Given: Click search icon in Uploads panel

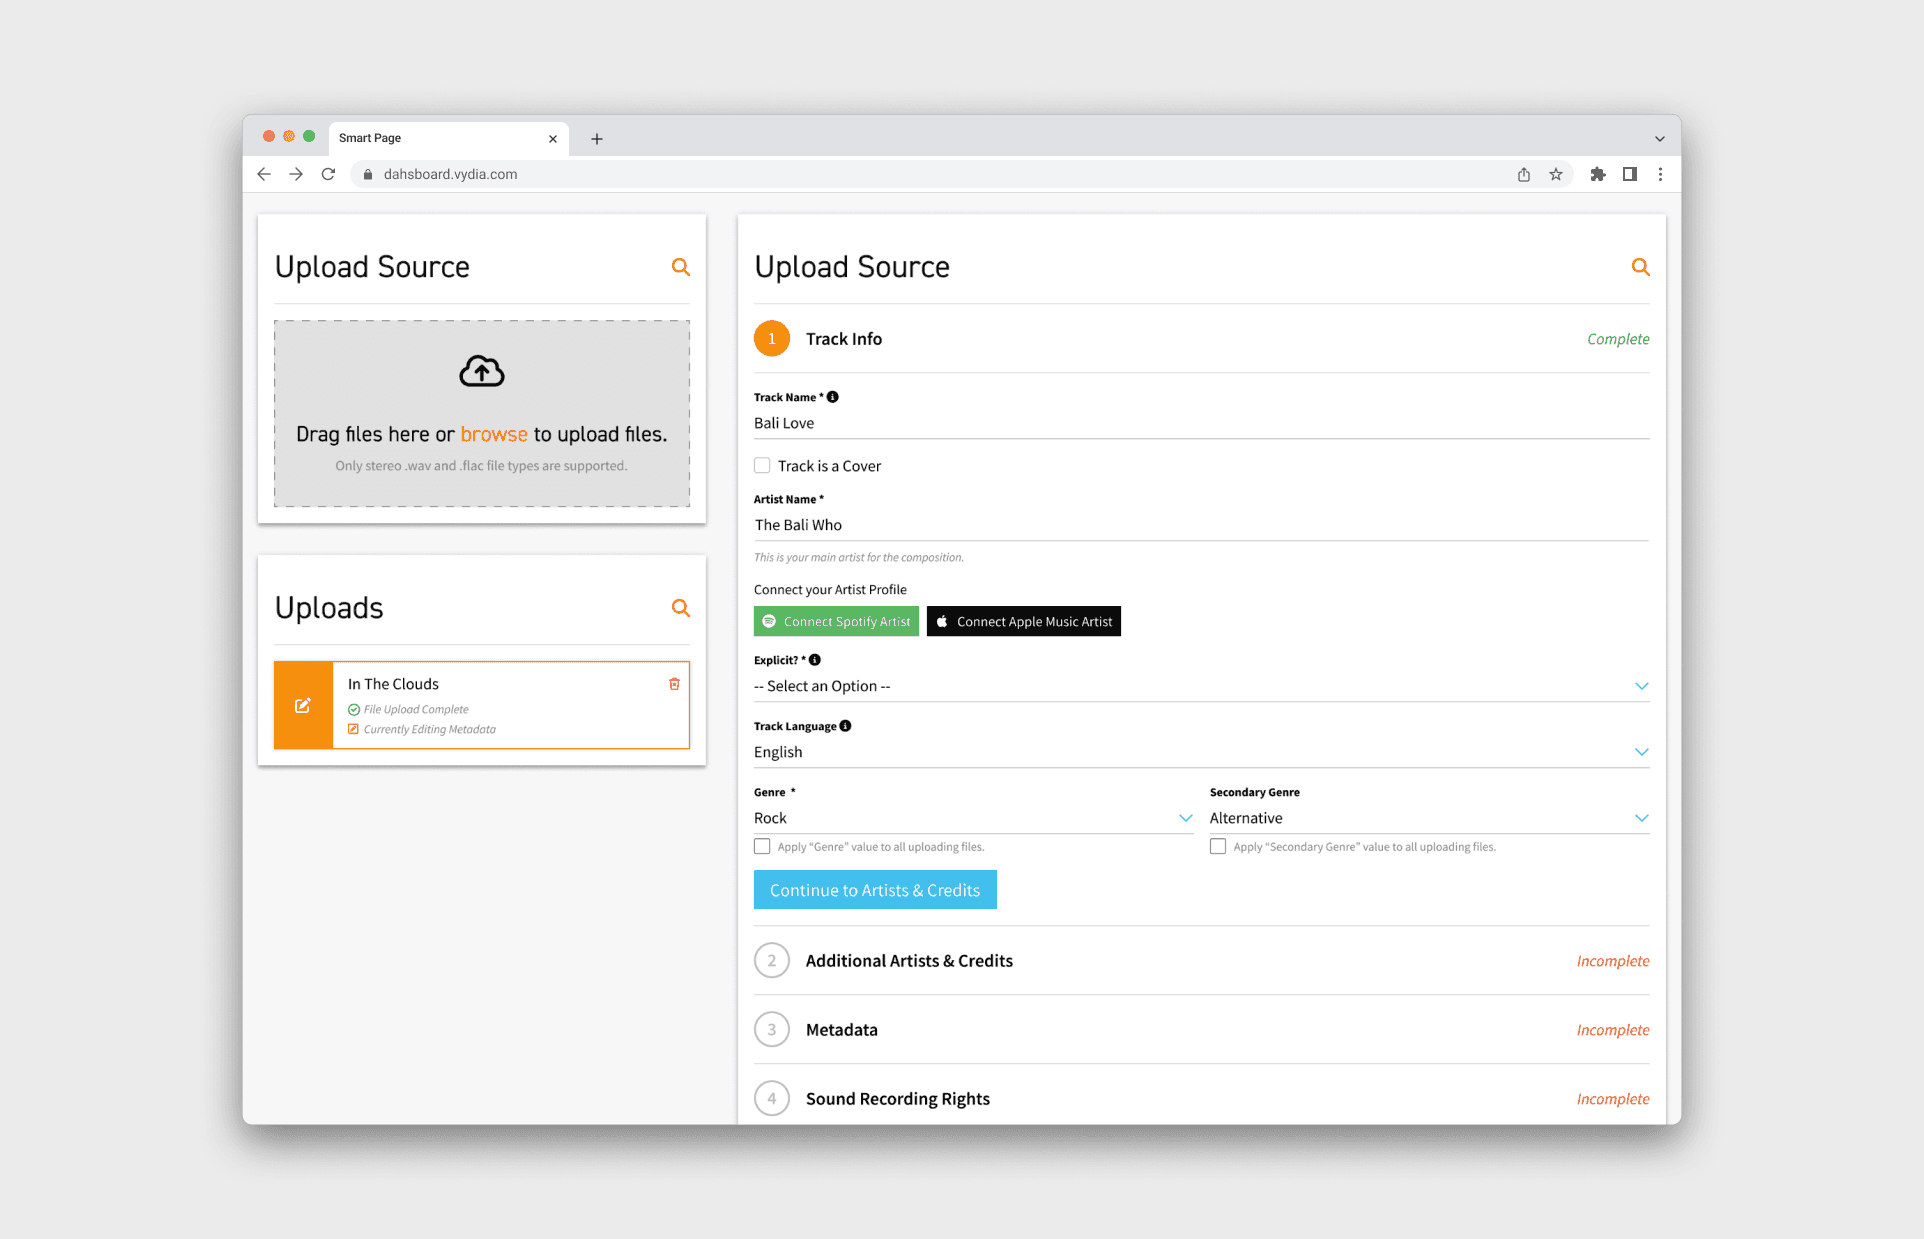Looking at the screenshot, I should tap(680, 608).
